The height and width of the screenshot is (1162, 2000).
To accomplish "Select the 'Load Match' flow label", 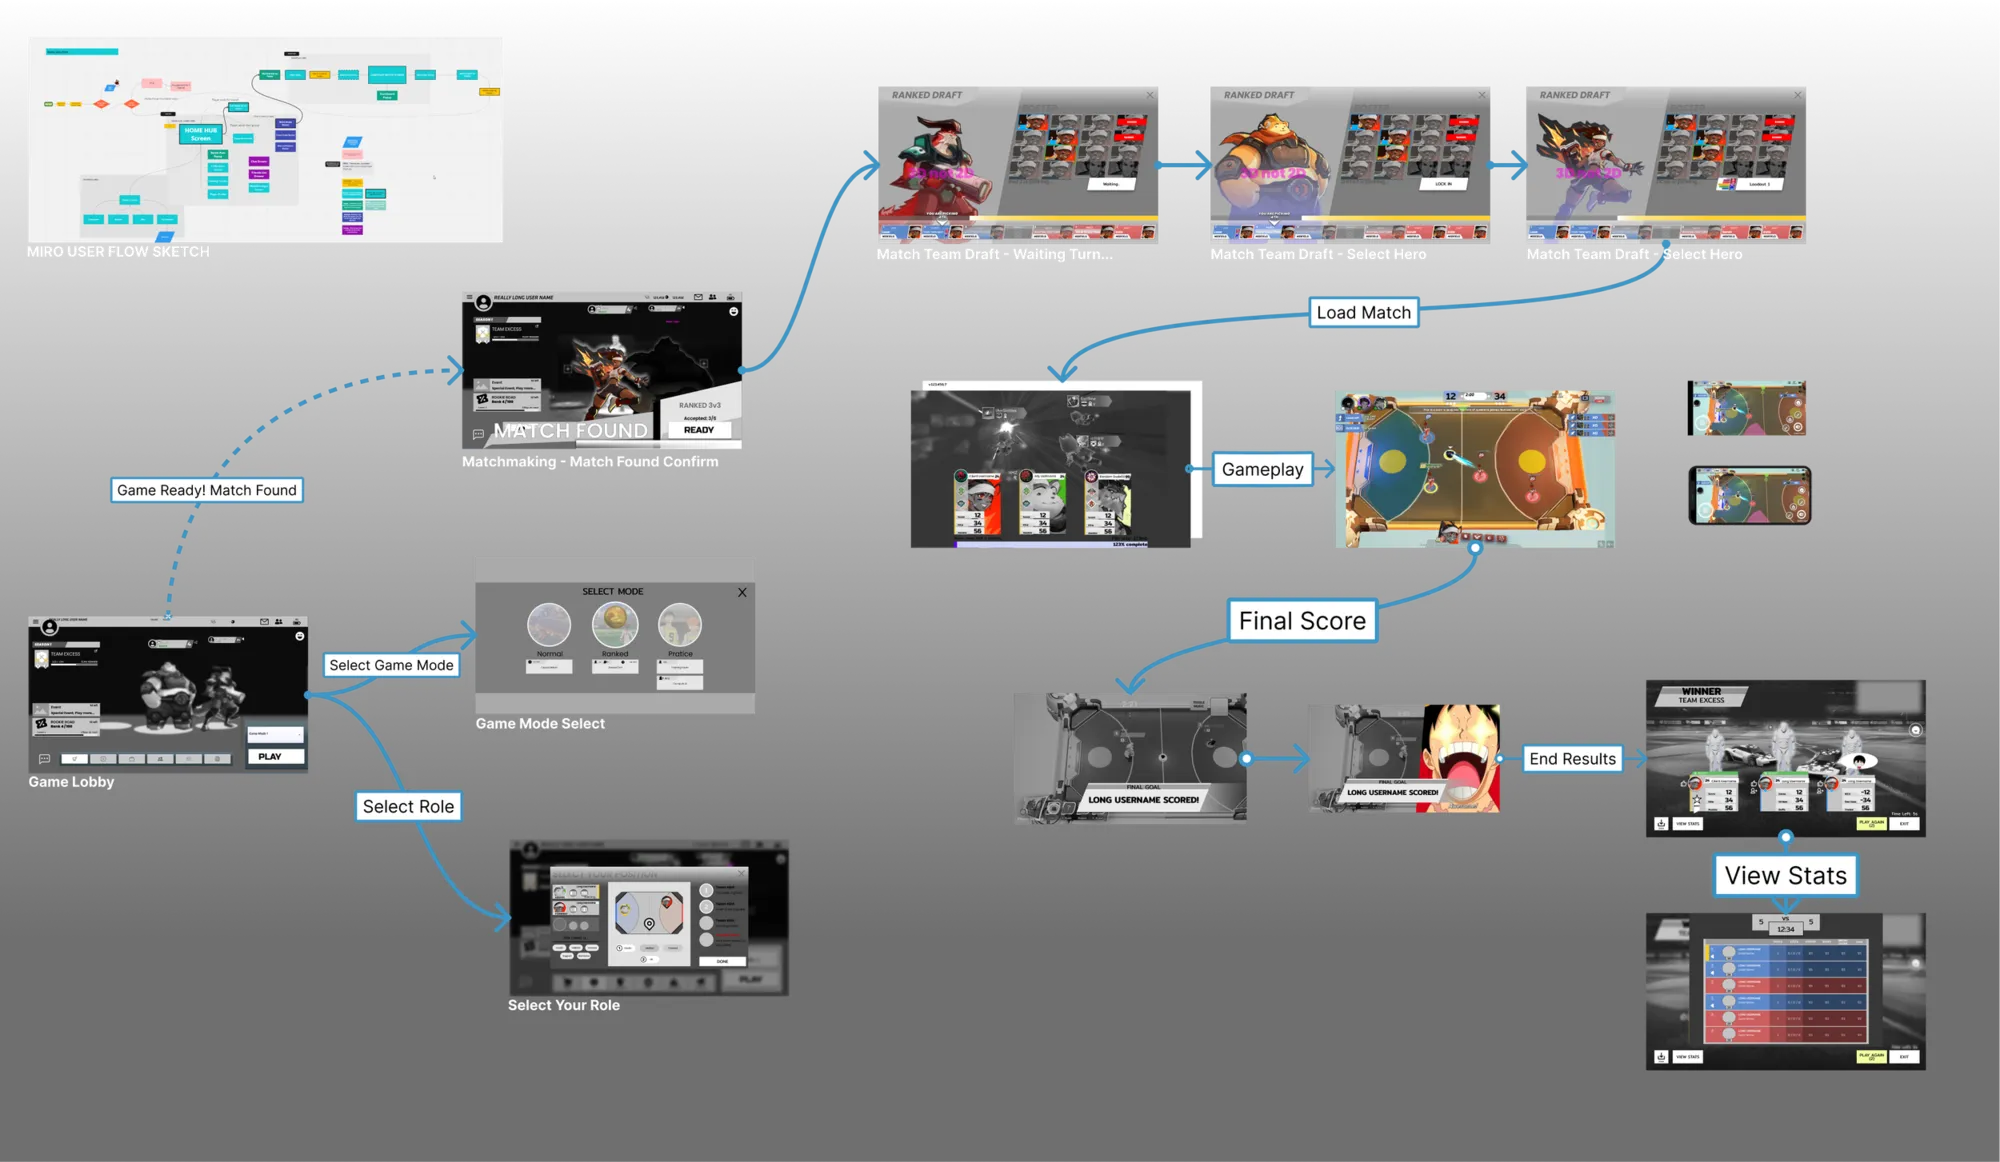I will pos(1363,312).
